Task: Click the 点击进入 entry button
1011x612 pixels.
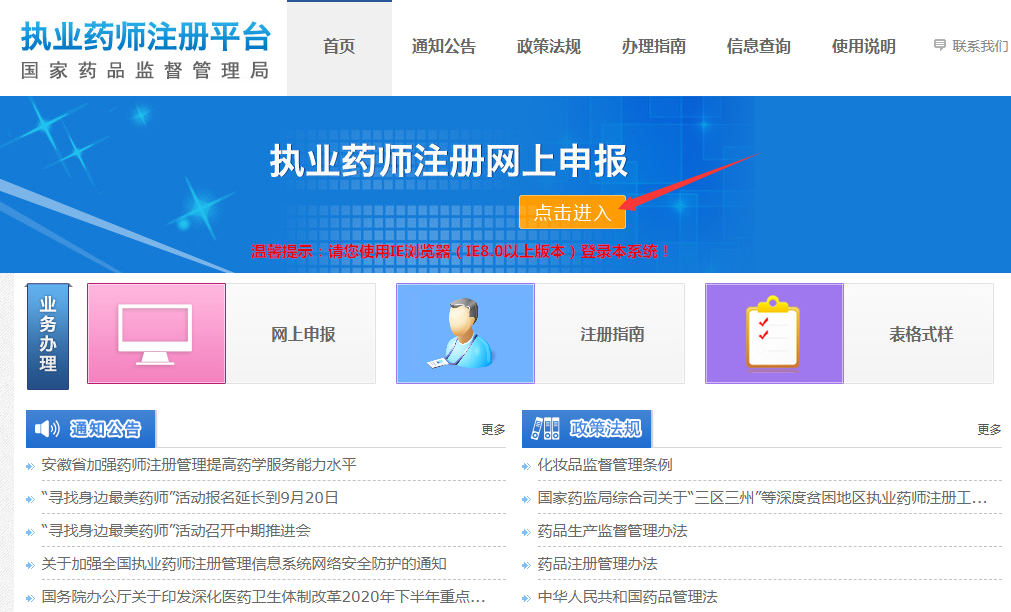Action: 571,211
